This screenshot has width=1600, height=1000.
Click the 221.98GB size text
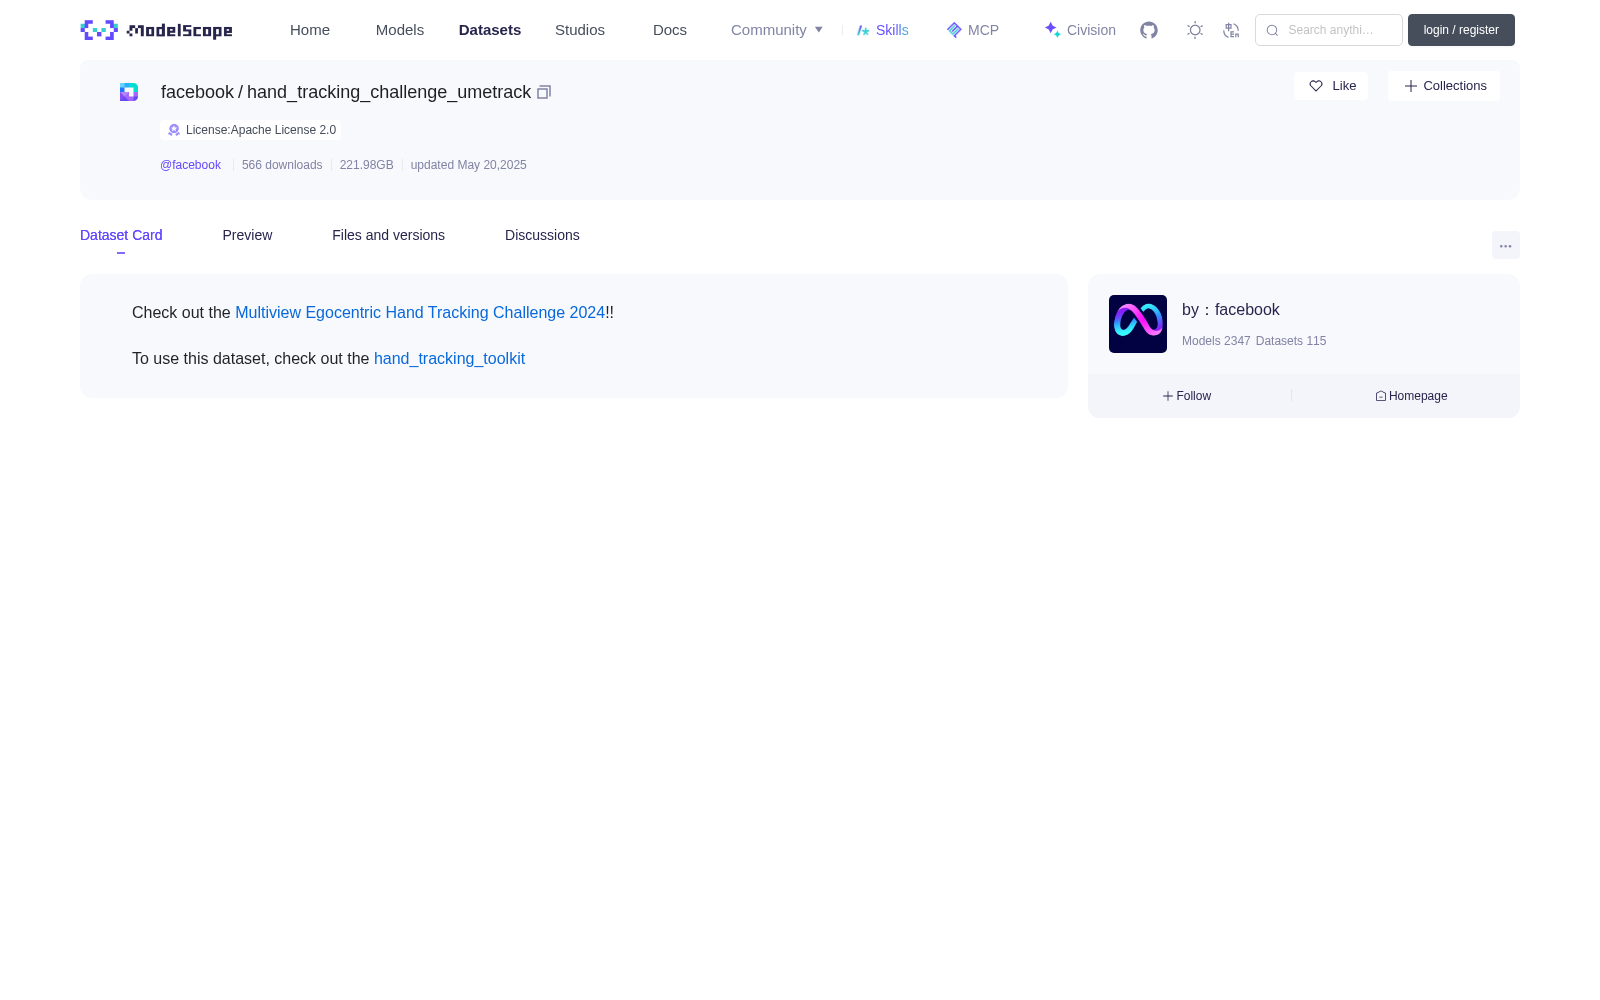tap(366, 165)
